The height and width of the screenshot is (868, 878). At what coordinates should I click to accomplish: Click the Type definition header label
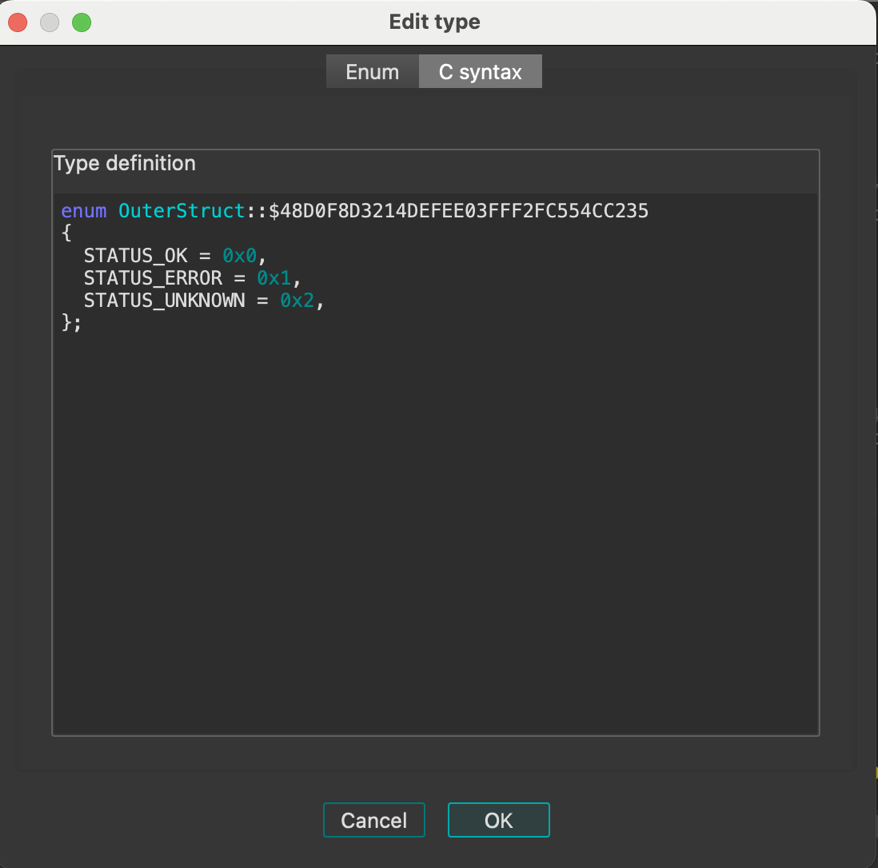tap(125, 163)
